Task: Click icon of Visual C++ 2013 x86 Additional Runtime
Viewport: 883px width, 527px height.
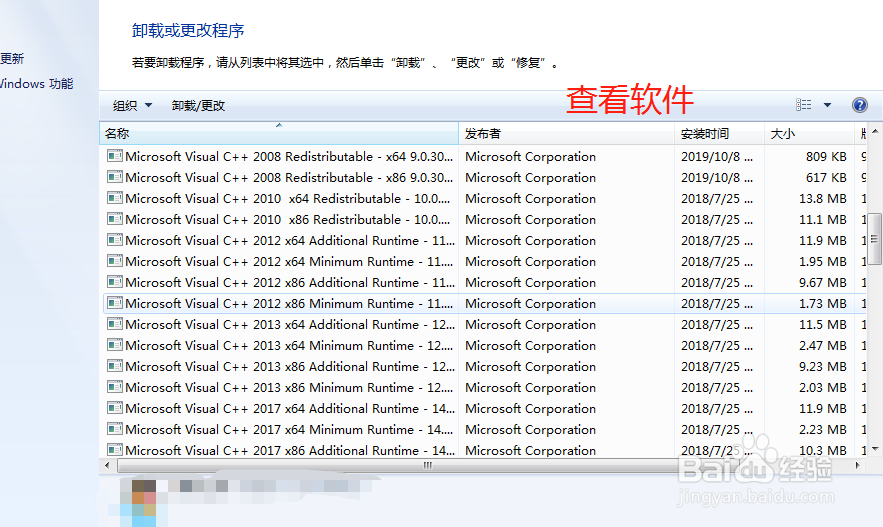Action: (x=115, y=366)
